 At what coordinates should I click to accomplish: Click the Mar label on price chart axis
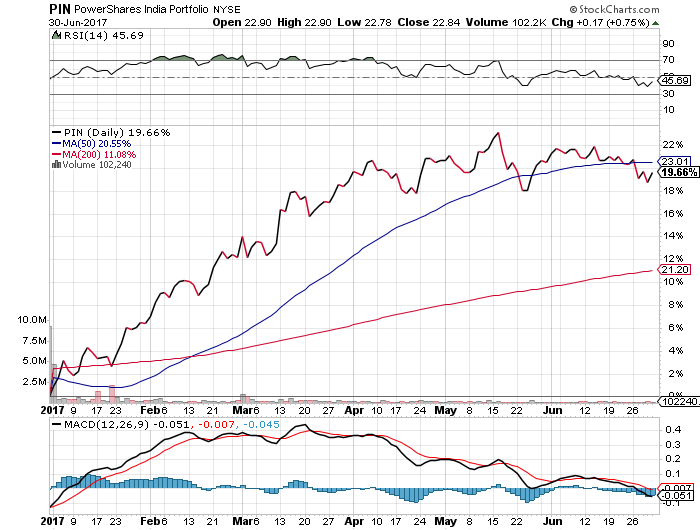[x=242, y=410]
